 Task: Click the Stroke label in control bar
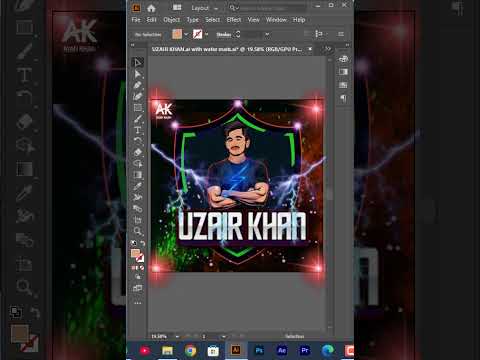[223, 34]
